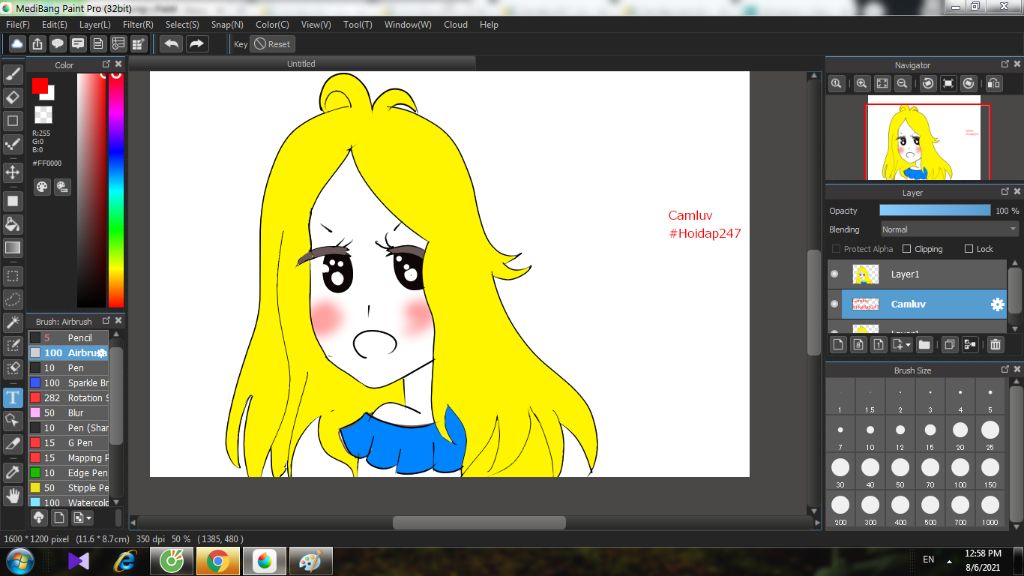
Task: Open the Snap menu
Action: point(227,25)
